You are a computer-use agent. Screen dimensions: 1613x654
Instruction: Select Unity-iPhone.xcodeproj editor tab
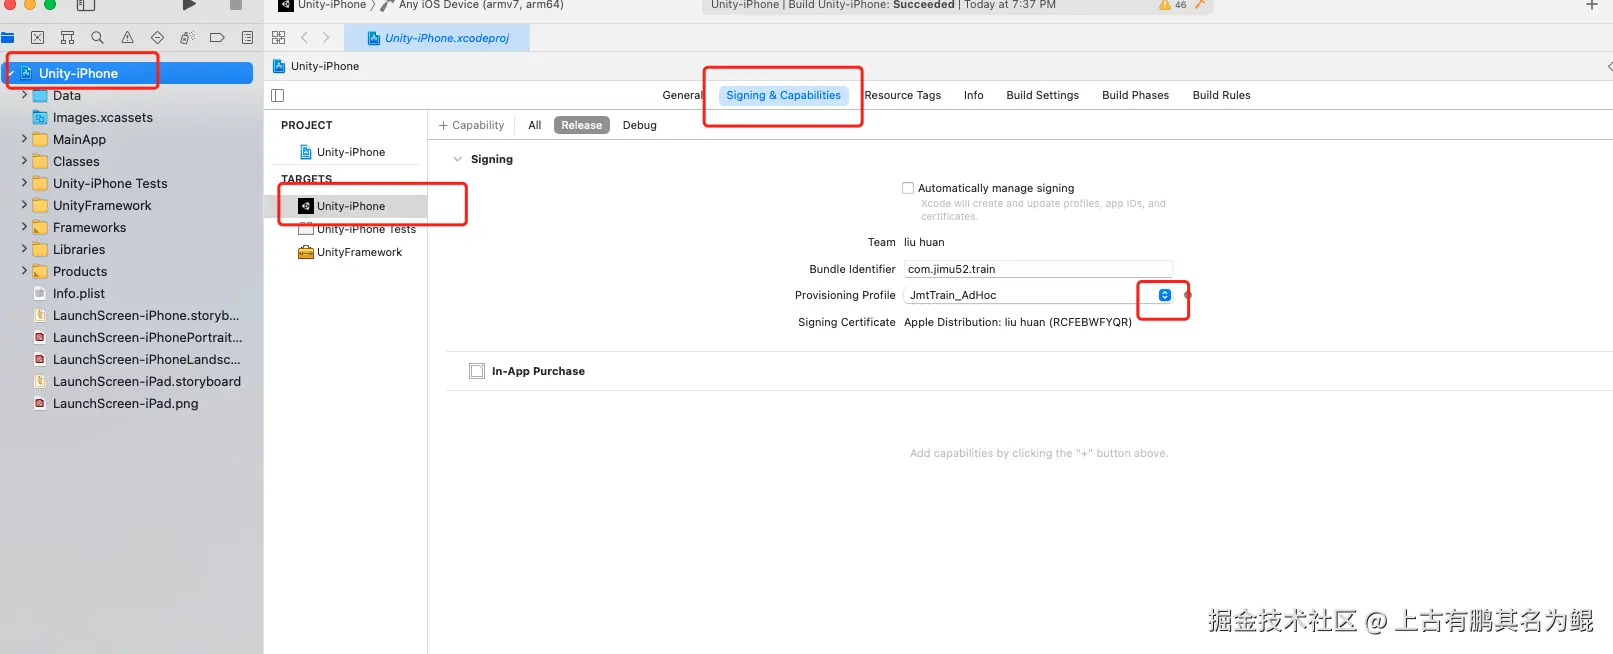tap(438, 38)
